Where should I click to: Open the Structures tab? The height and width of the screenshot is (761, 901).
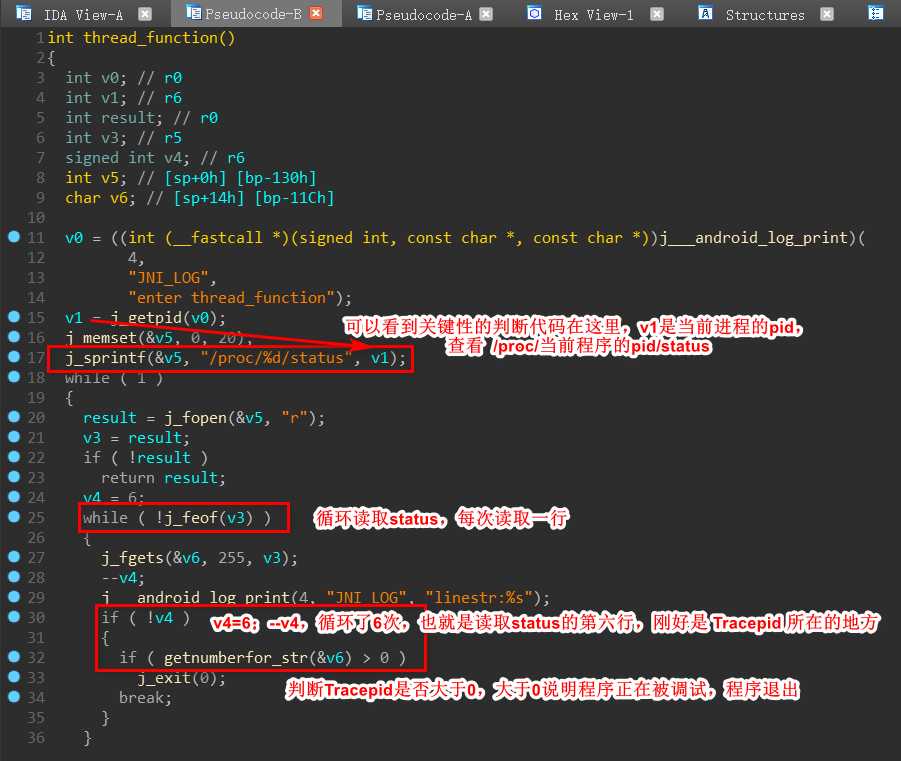tap(765, 14)
